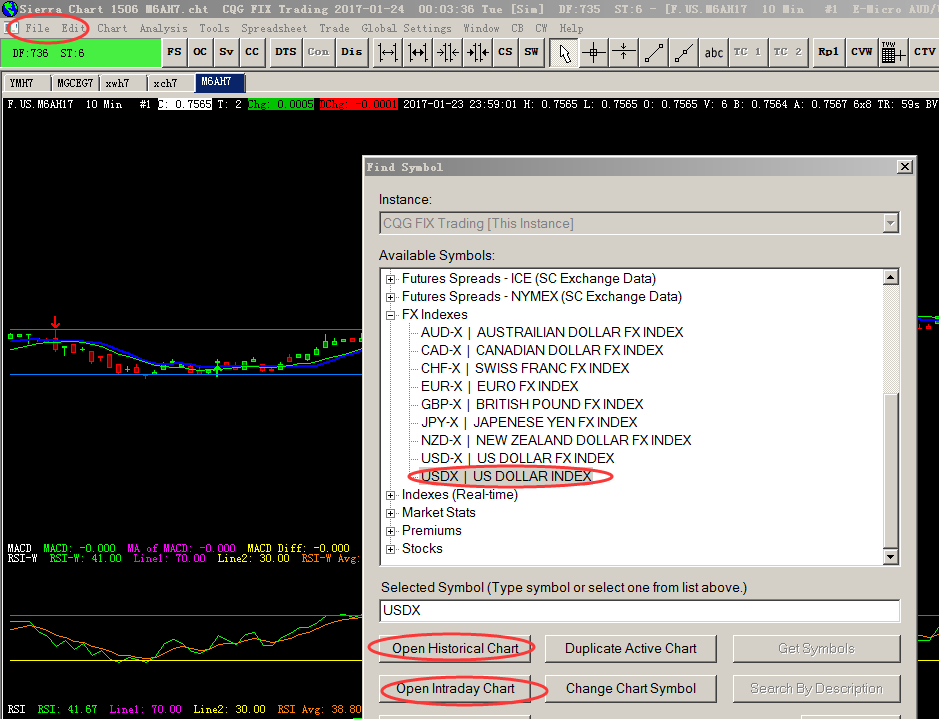Select the abc text tool

[714, 51]
